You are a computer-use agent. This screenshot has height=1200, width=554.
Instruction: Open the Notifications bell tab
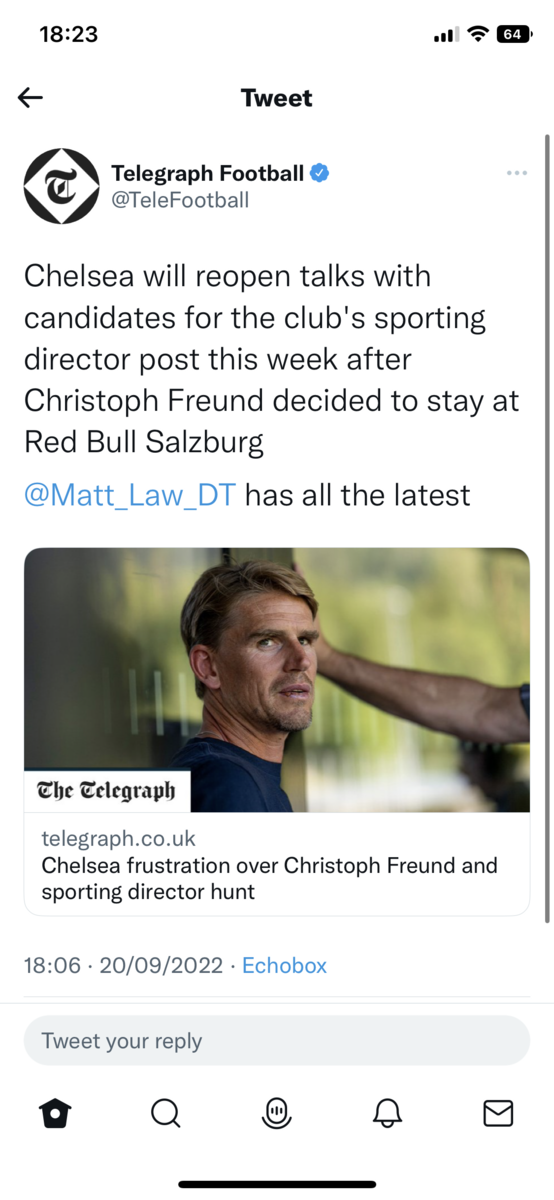click(388, 1112)
